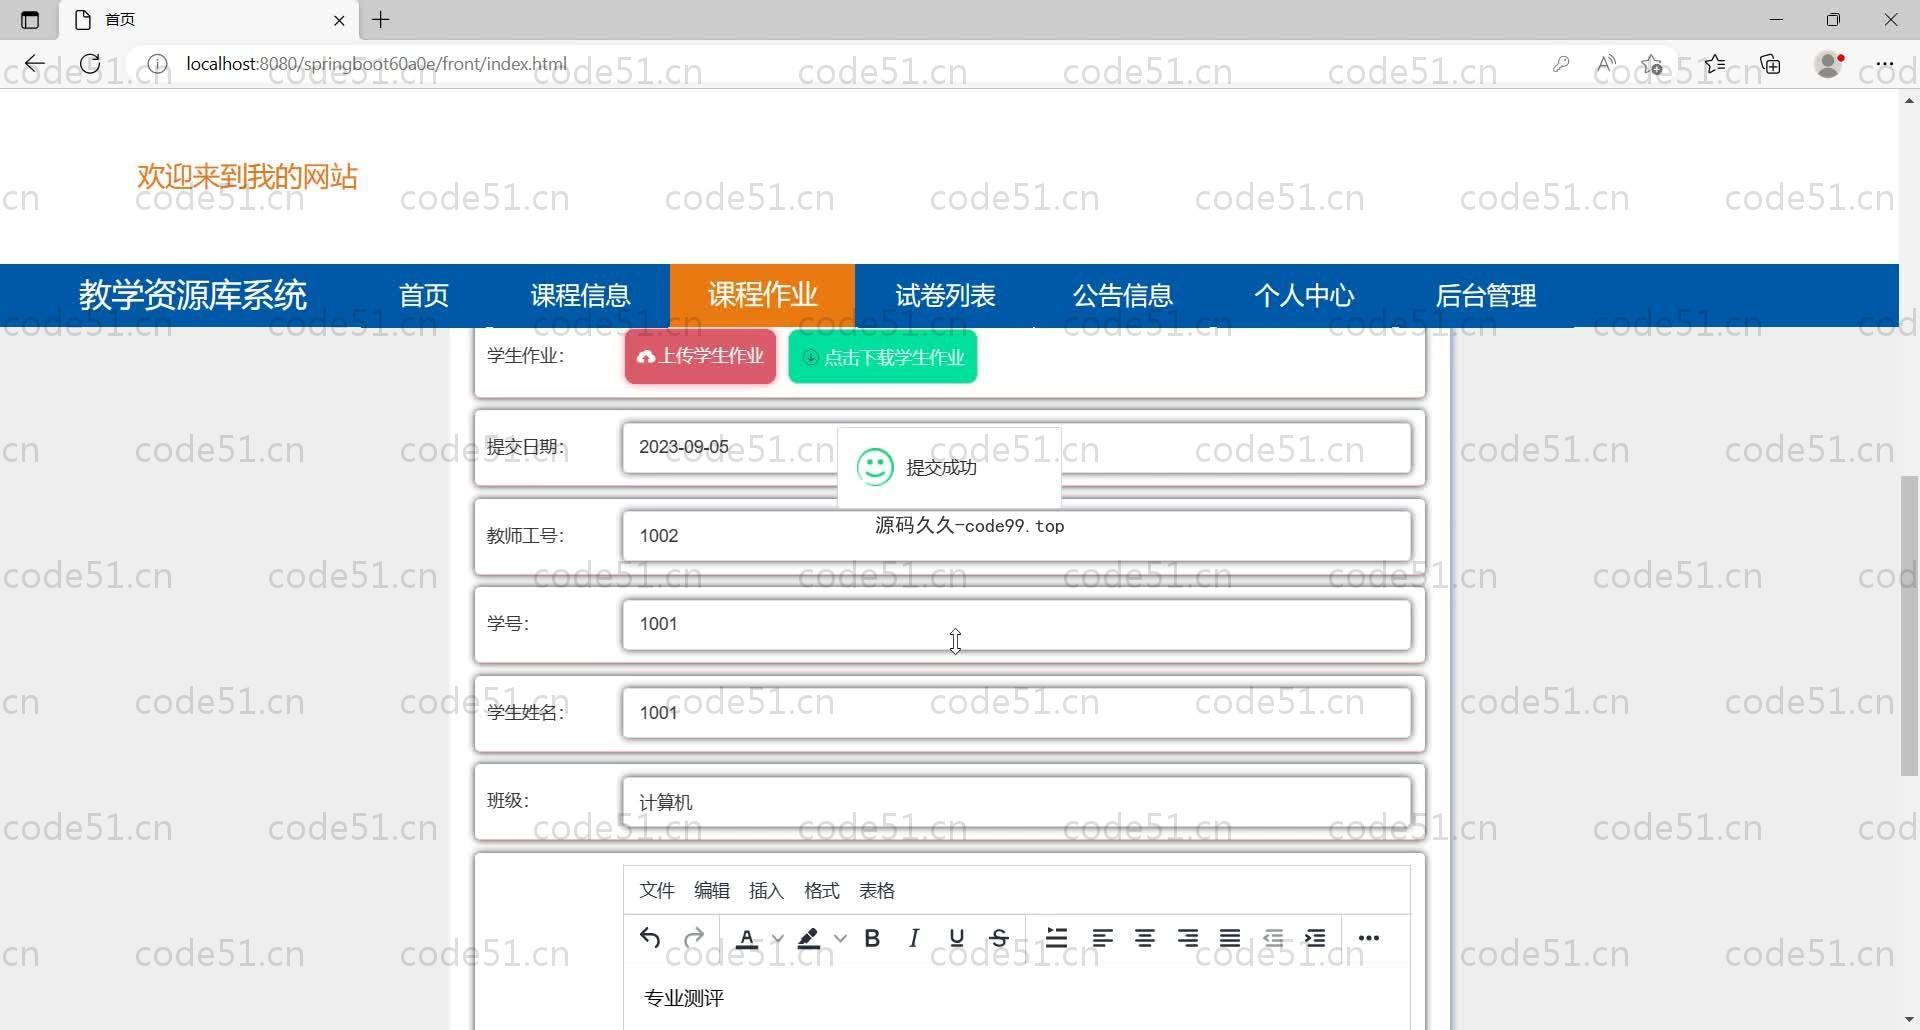Open the browser profile avatar
Screen dimensions: 1920x1030
coord(1829,64)
